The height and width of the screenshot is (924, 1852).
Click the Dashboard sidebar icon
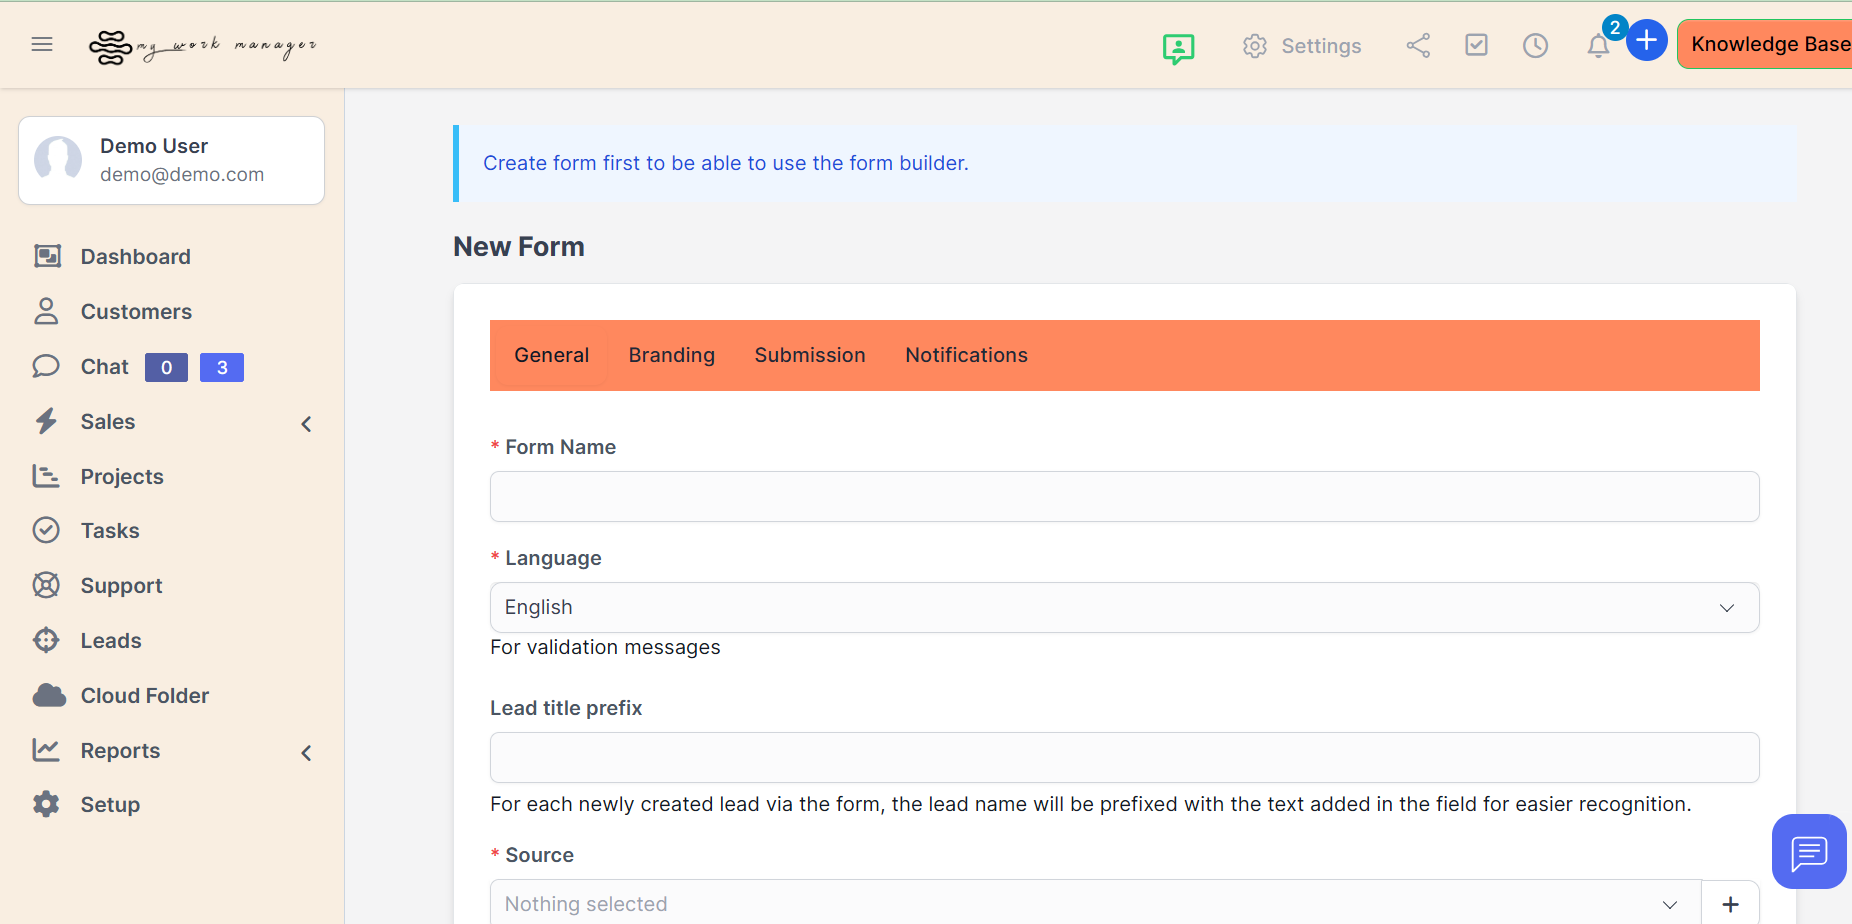click(47, 256)
